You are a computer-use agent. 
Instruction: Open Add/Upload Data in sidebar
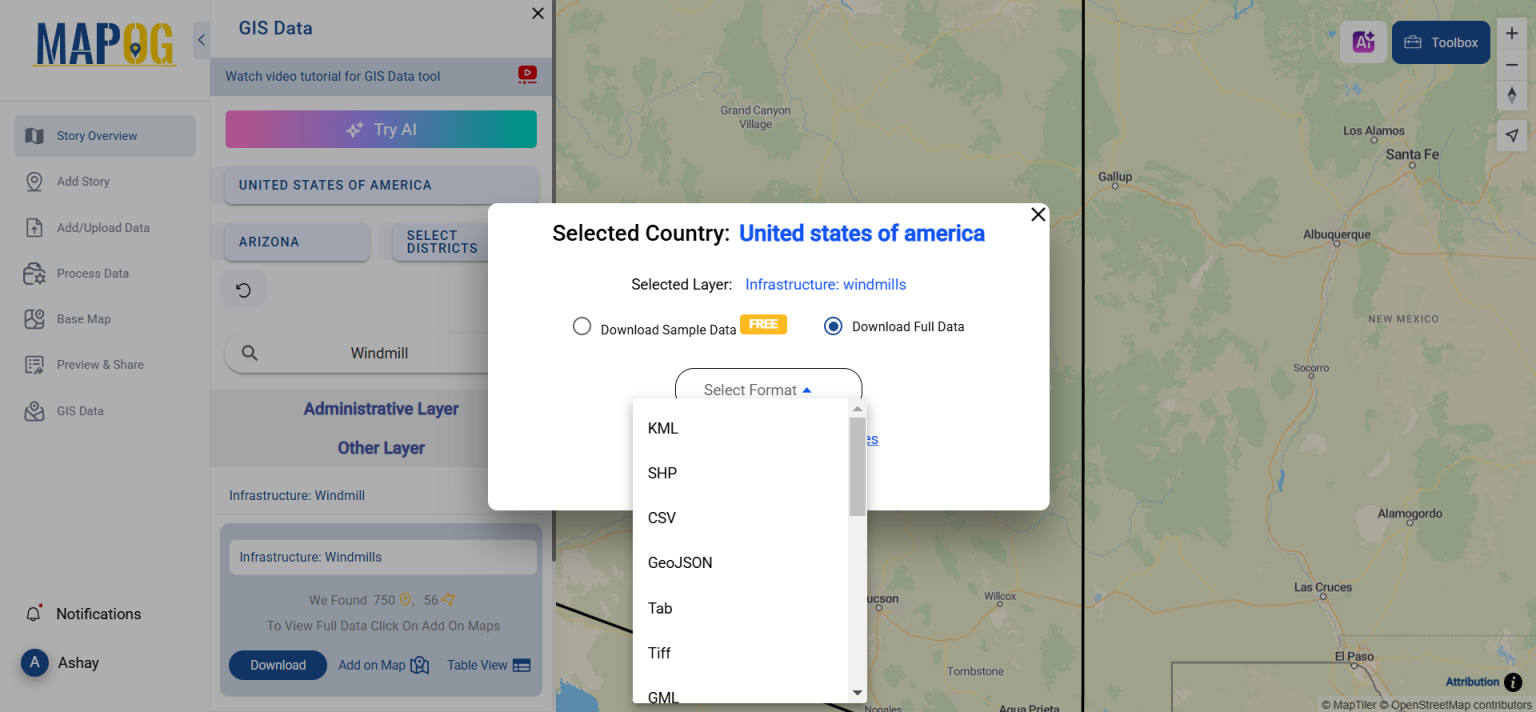point(105,228)
